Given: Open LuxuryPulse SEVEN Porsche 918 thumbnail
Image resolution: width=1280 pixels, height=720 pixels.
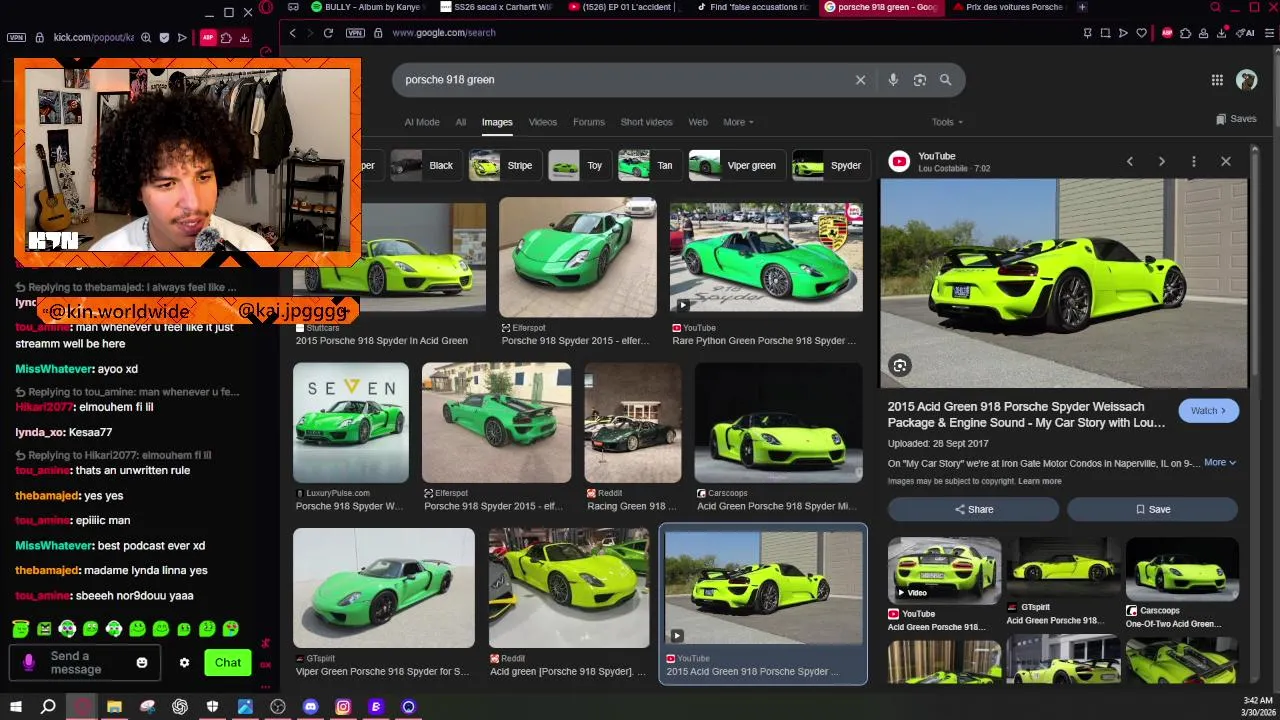Looking at the screenshot, I should click(351, 423).
